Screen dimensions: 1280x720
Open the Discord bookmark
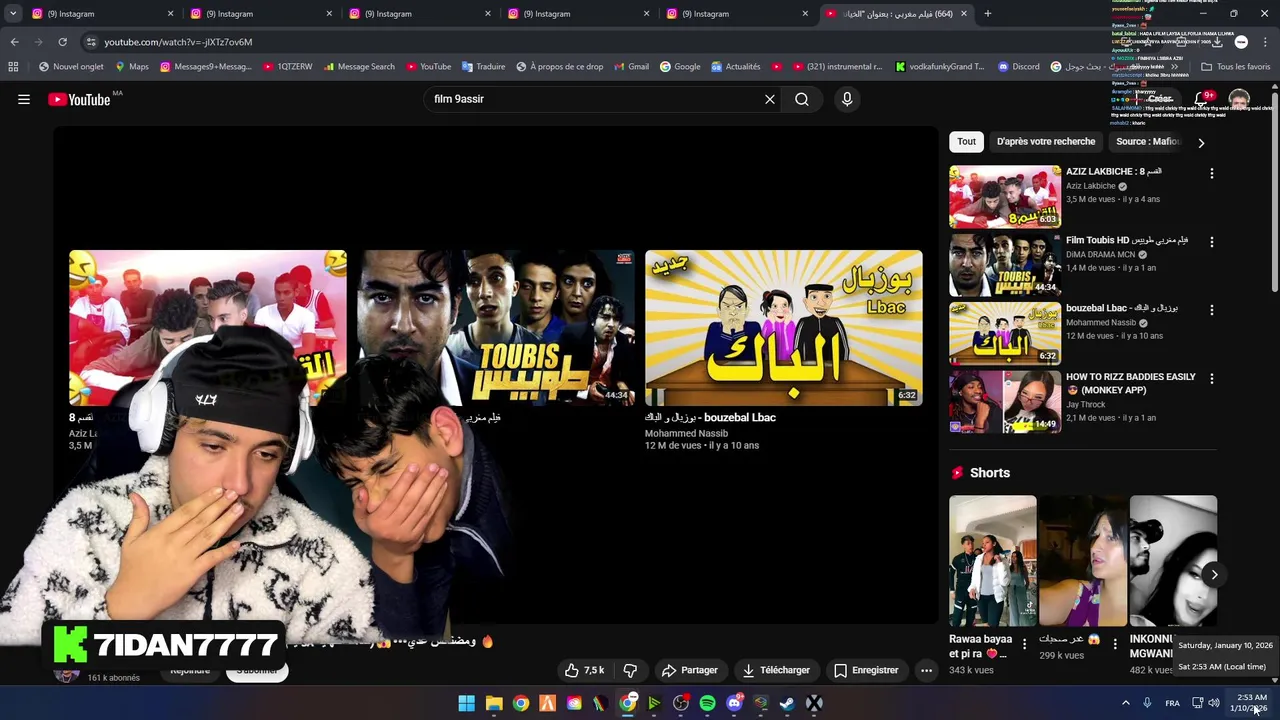1019,67
